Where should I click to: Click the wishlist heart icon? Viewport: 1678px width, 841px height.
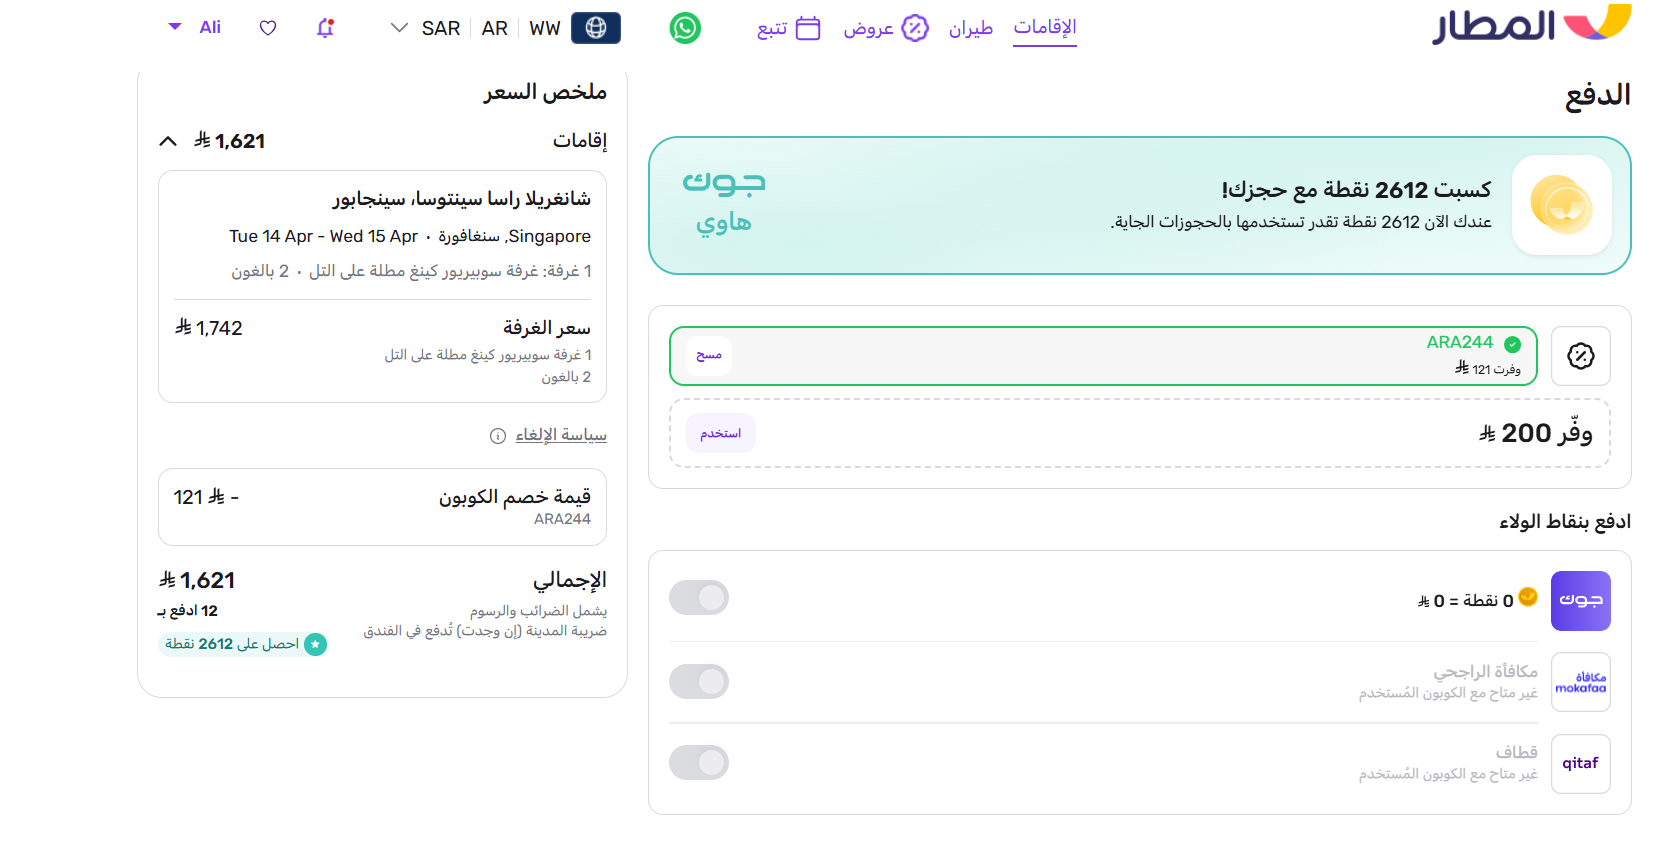pos(267,27)
